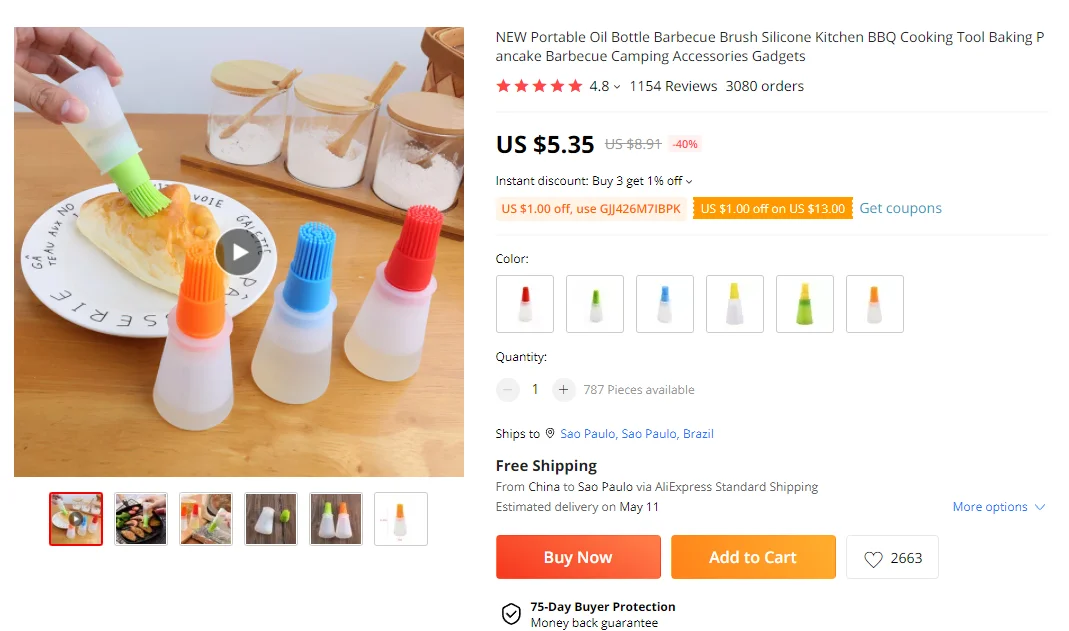Change the Sao Paulo shipping destination

[637, 434]
